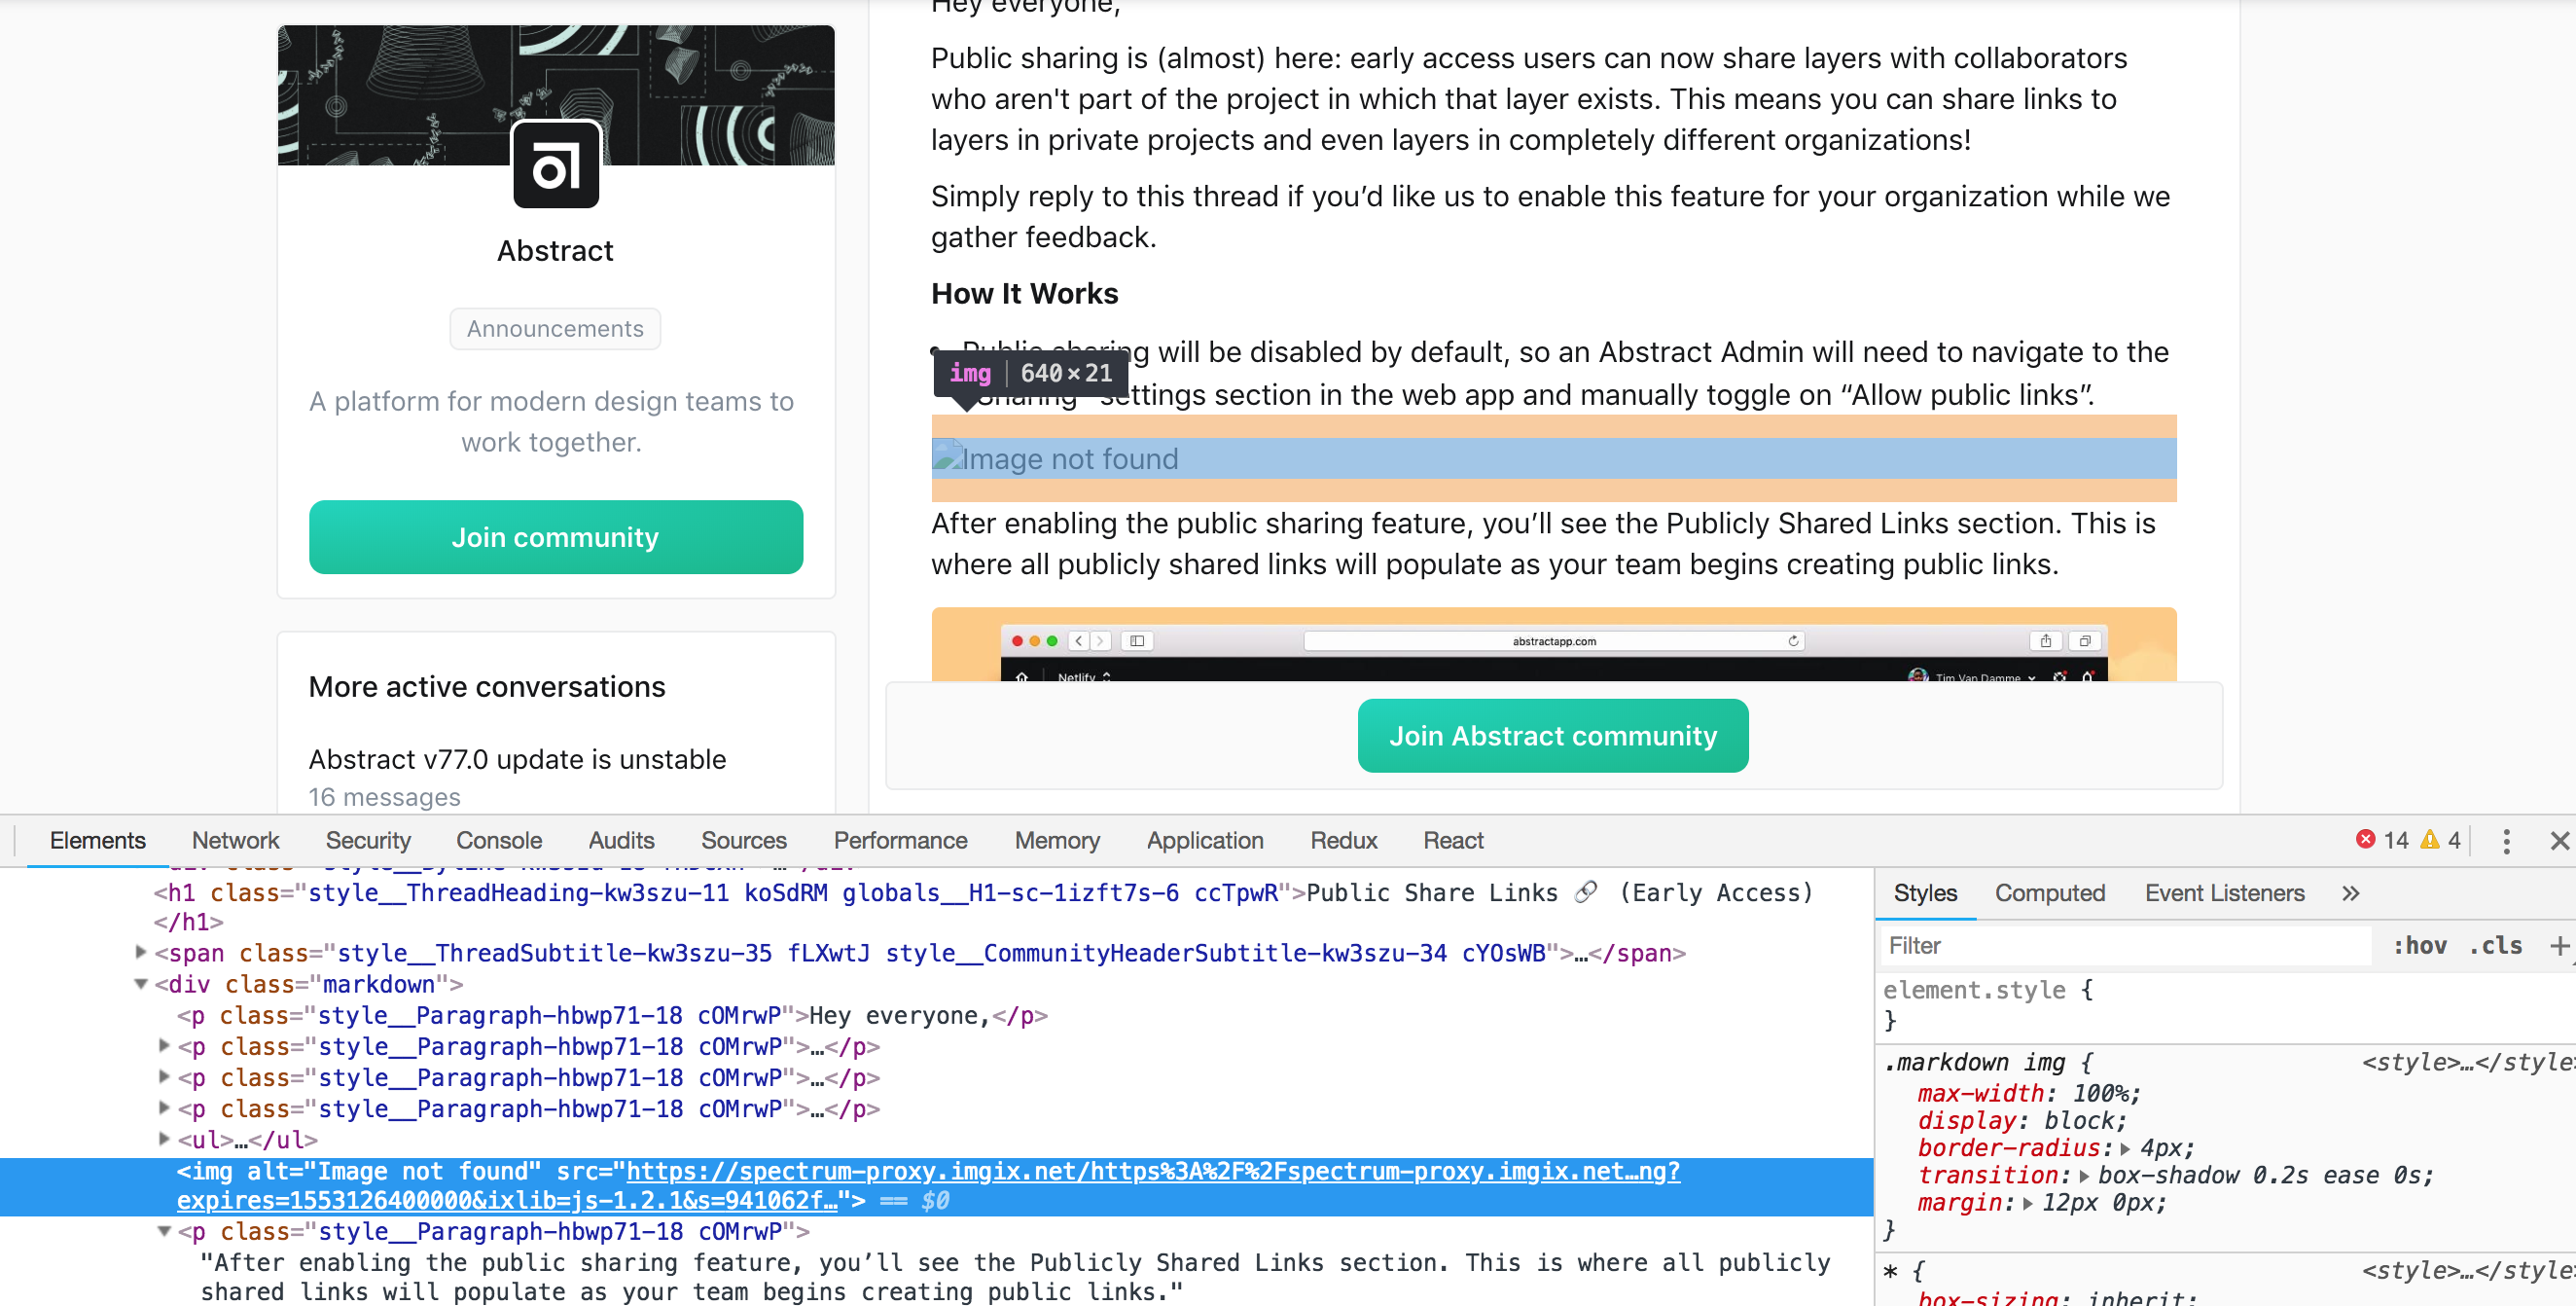Click the 'How It Works' heading
2576x1306 pixels.
pos(1024,293)
